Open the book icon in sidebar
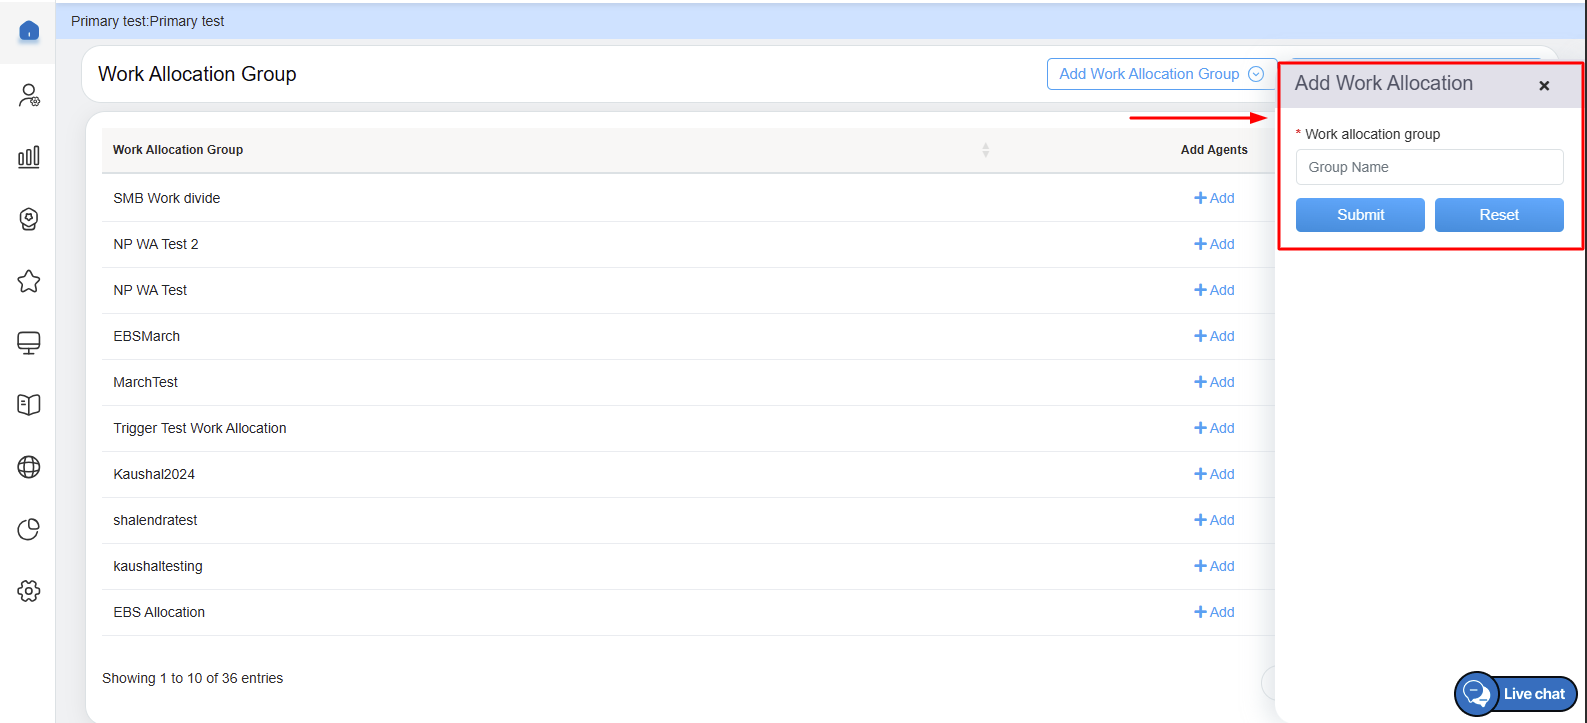Screen dimensions: 1587x723 click(29, 405)
